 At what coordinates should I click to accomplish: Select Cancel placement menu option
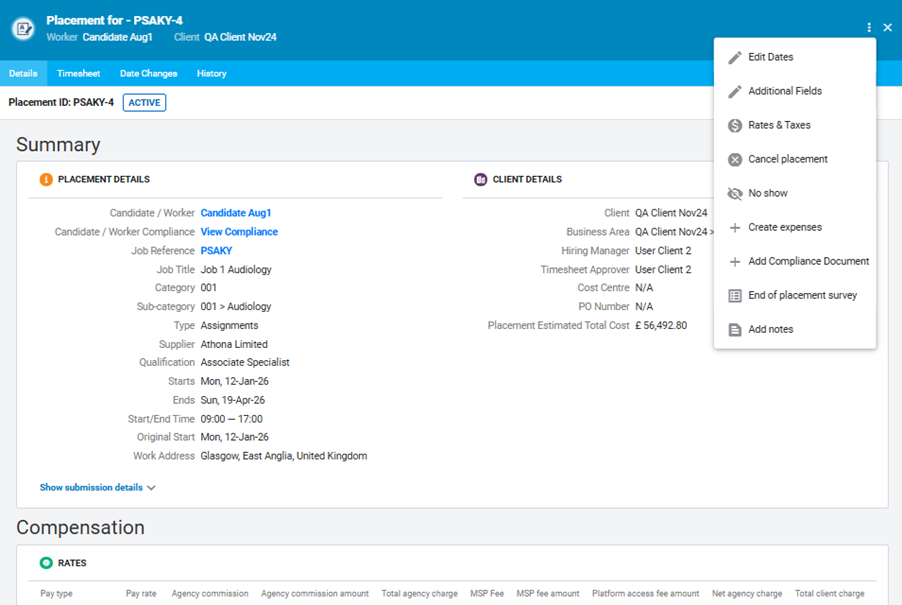(794, 159)
